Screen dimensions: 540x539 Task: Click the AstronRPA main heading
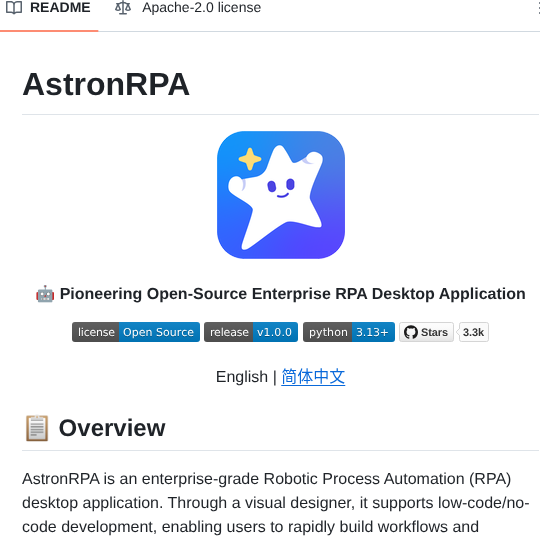point(106,84)
